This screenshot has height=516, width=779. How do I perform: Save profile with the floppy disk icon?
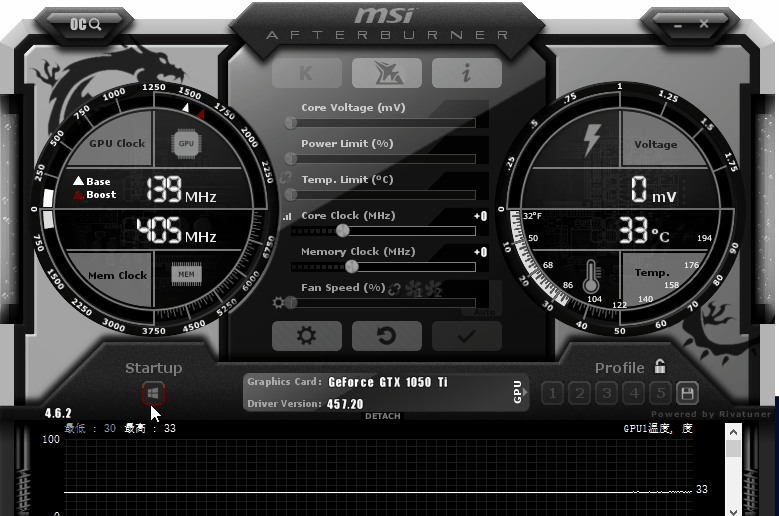coord(687,394)
